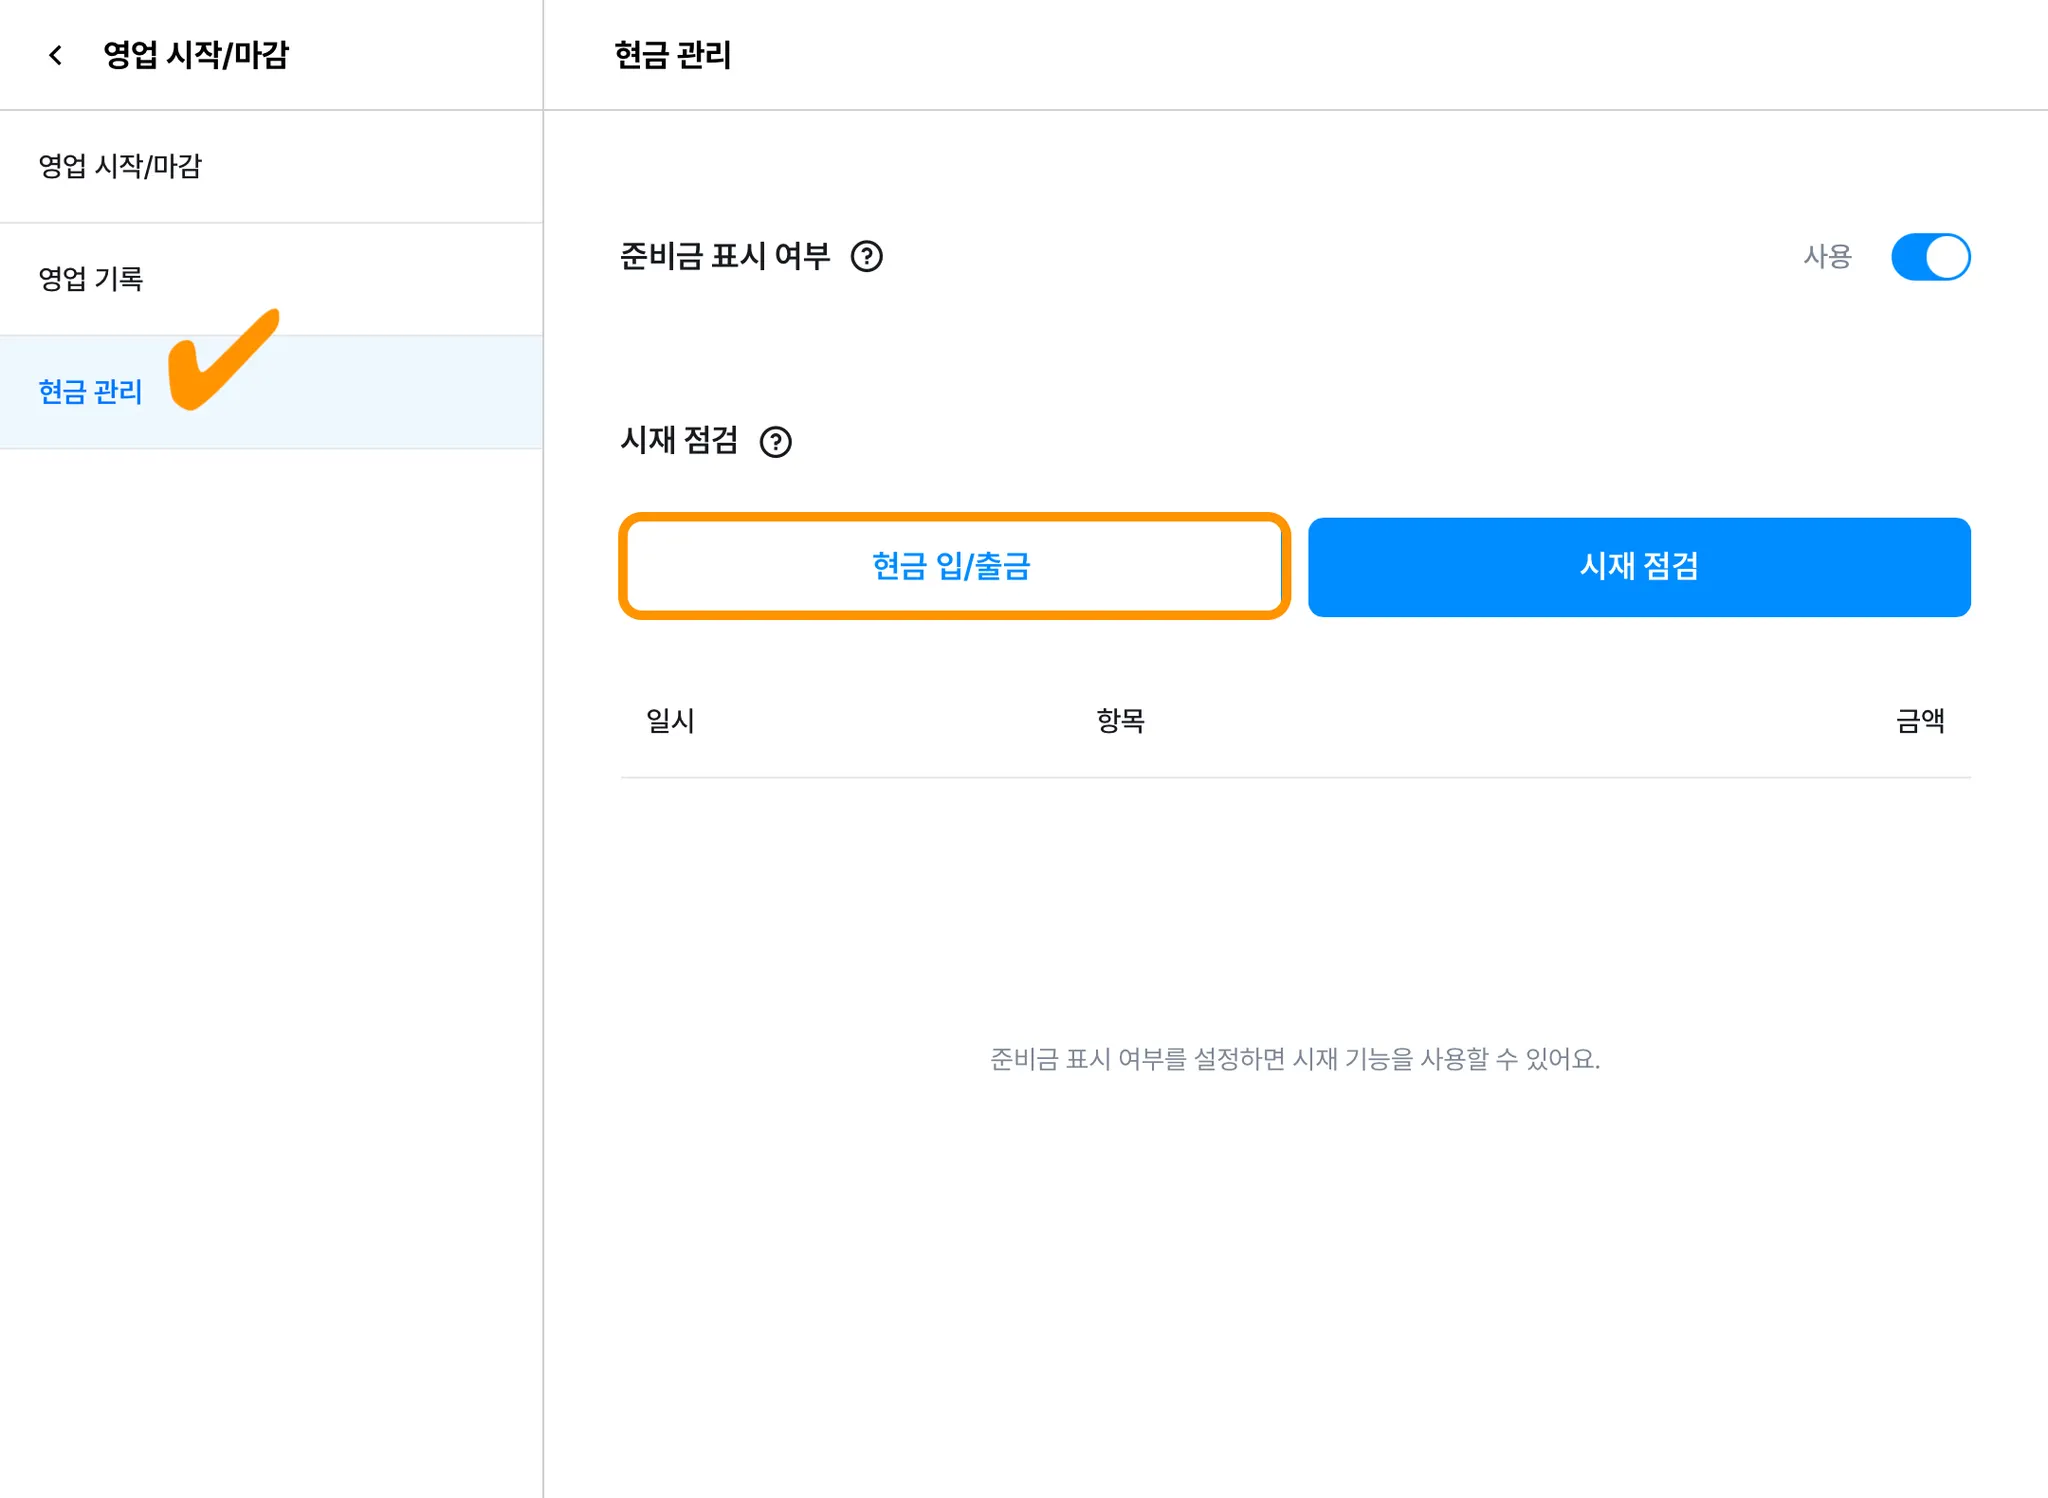Click the empty-state message about 시재 기능
This screenshot has width=2048, height=1498.
(x=1294, y=1059)
